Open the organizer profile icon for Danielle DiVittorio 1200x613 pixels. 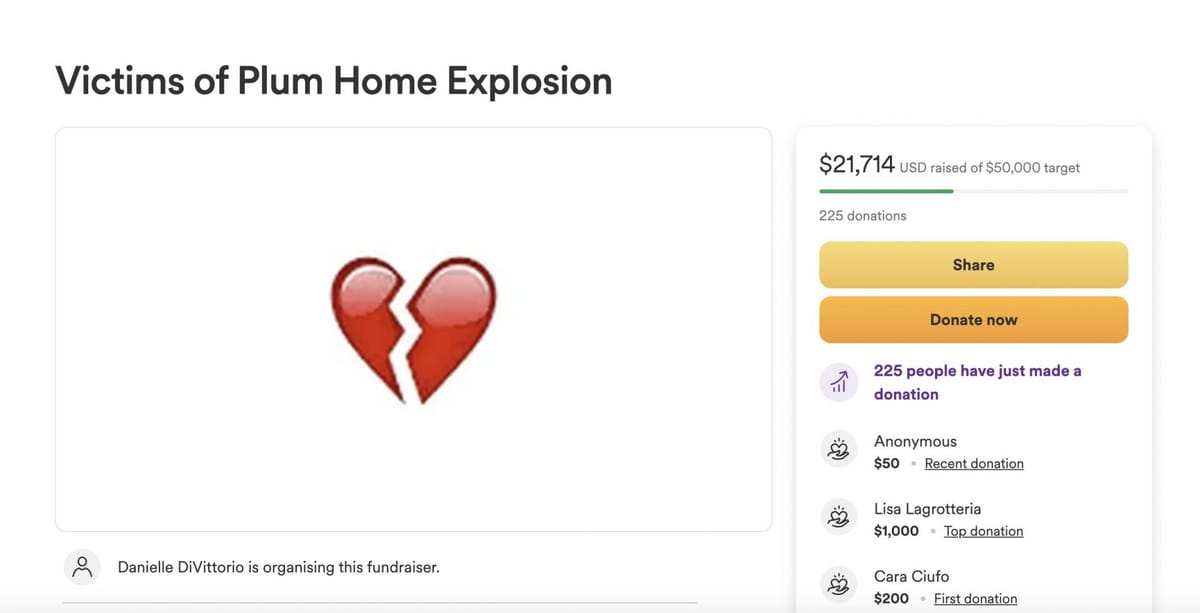click(x=82, y=566)
